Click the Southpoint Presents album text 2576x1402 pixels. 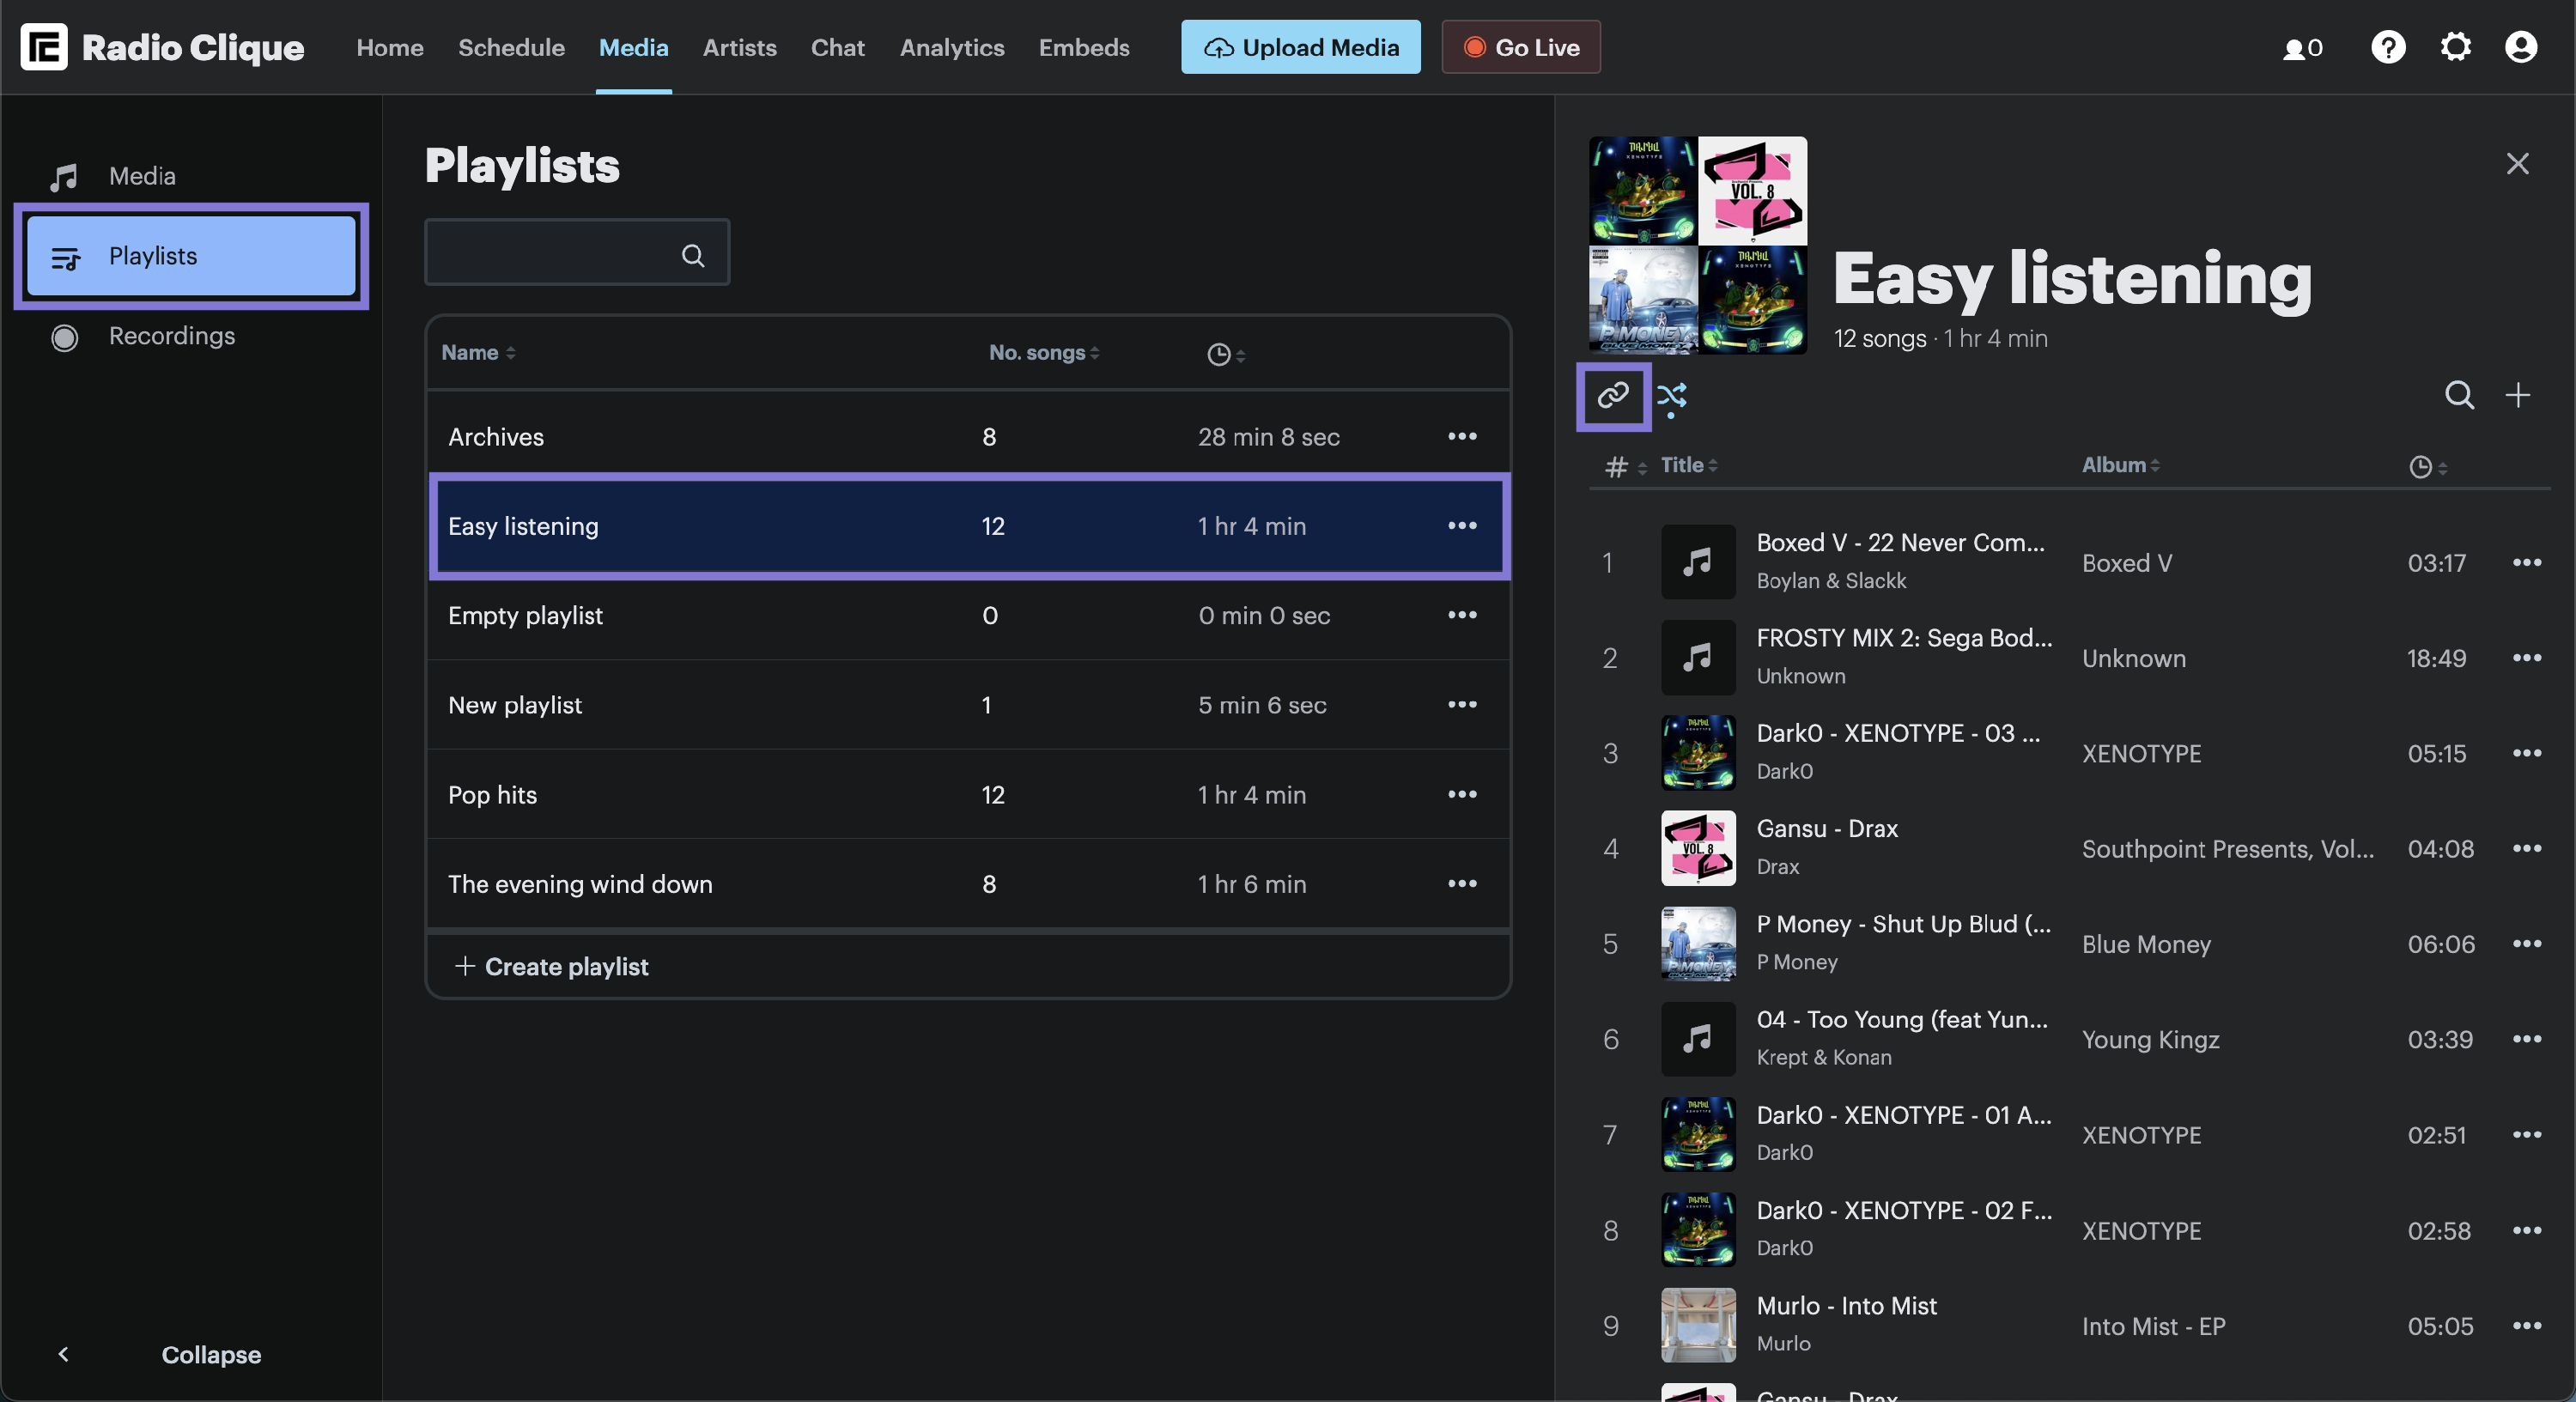pyautogui.click(x=2227, y=848)
